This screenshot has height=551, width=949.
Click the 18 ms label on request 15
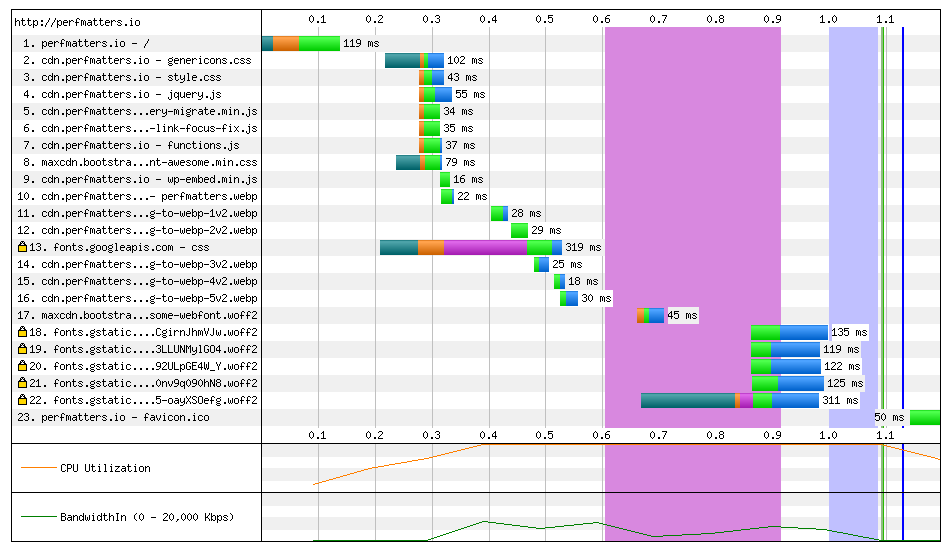point(583,281)
